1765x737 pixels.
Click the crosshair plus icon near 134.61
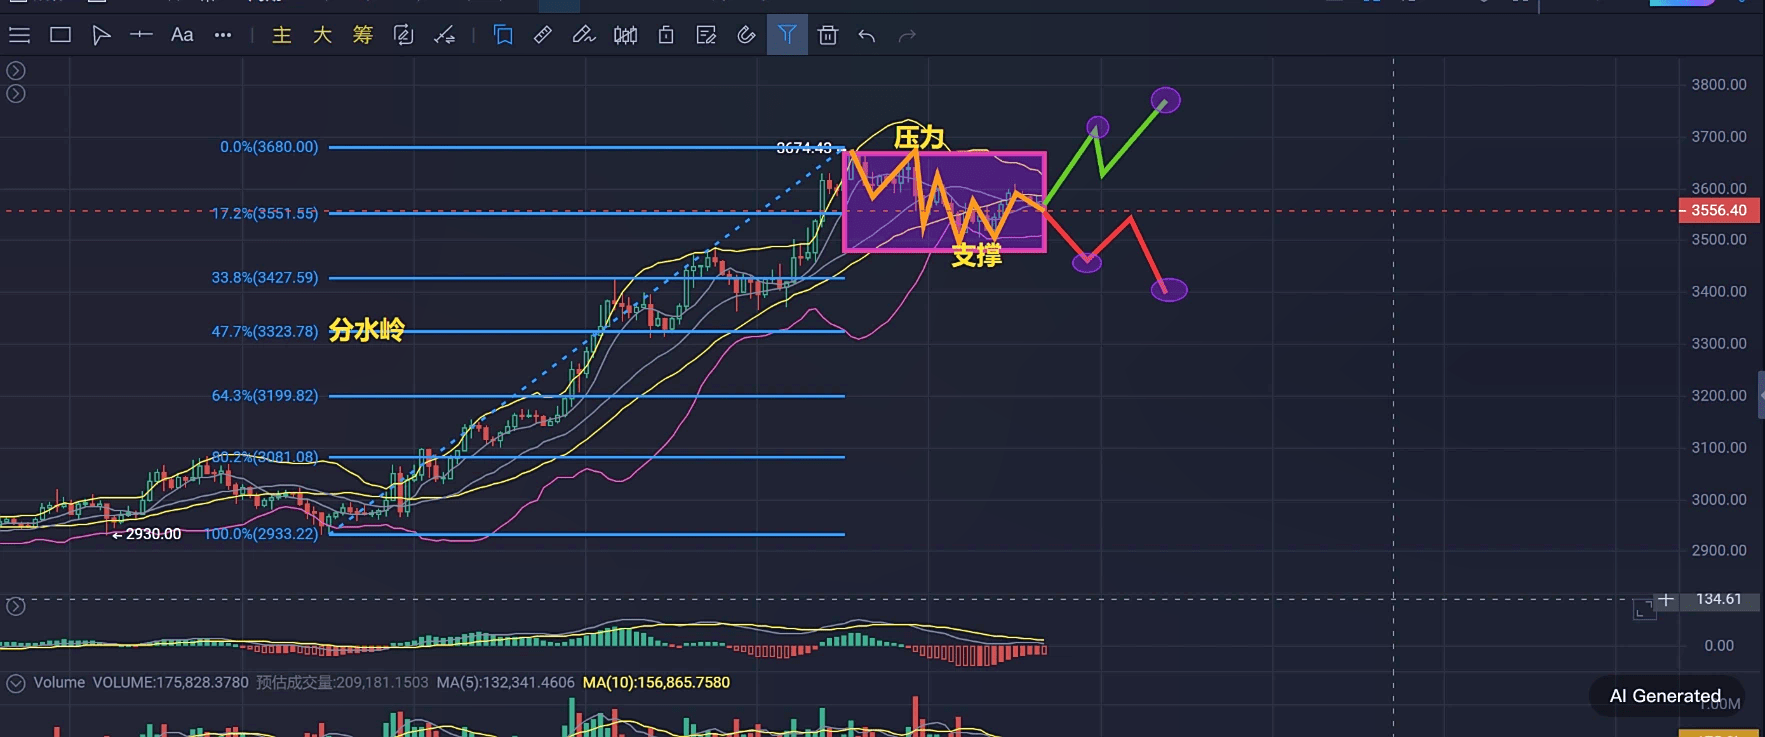pos(1666,599)
